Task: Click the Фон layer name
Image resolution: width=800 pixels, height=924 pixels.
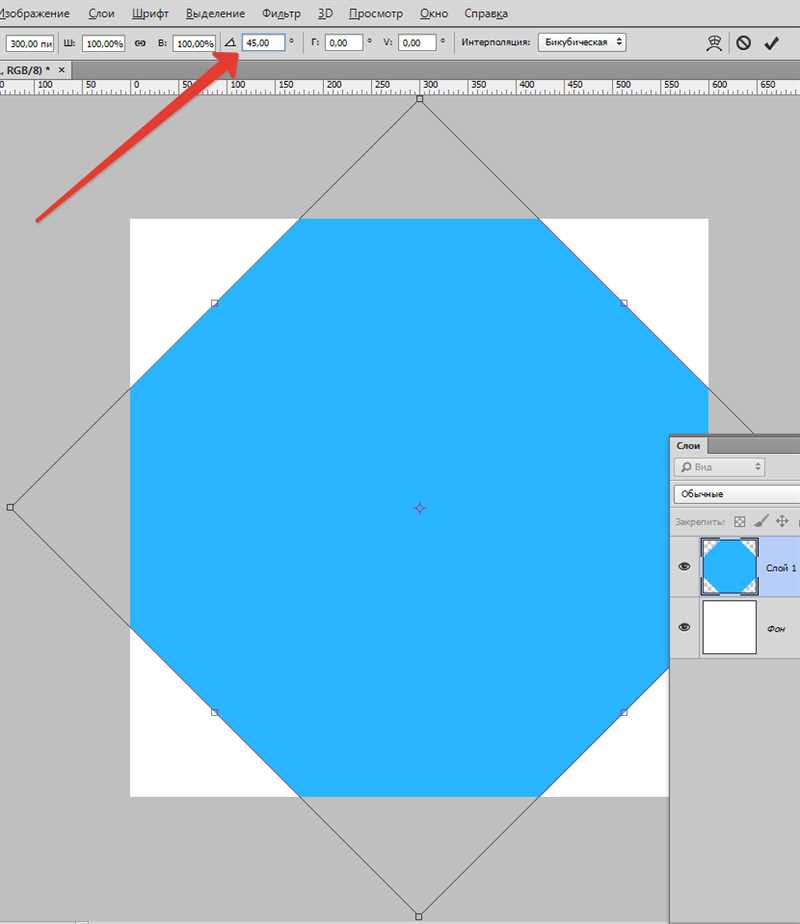Action: [776, 629]
